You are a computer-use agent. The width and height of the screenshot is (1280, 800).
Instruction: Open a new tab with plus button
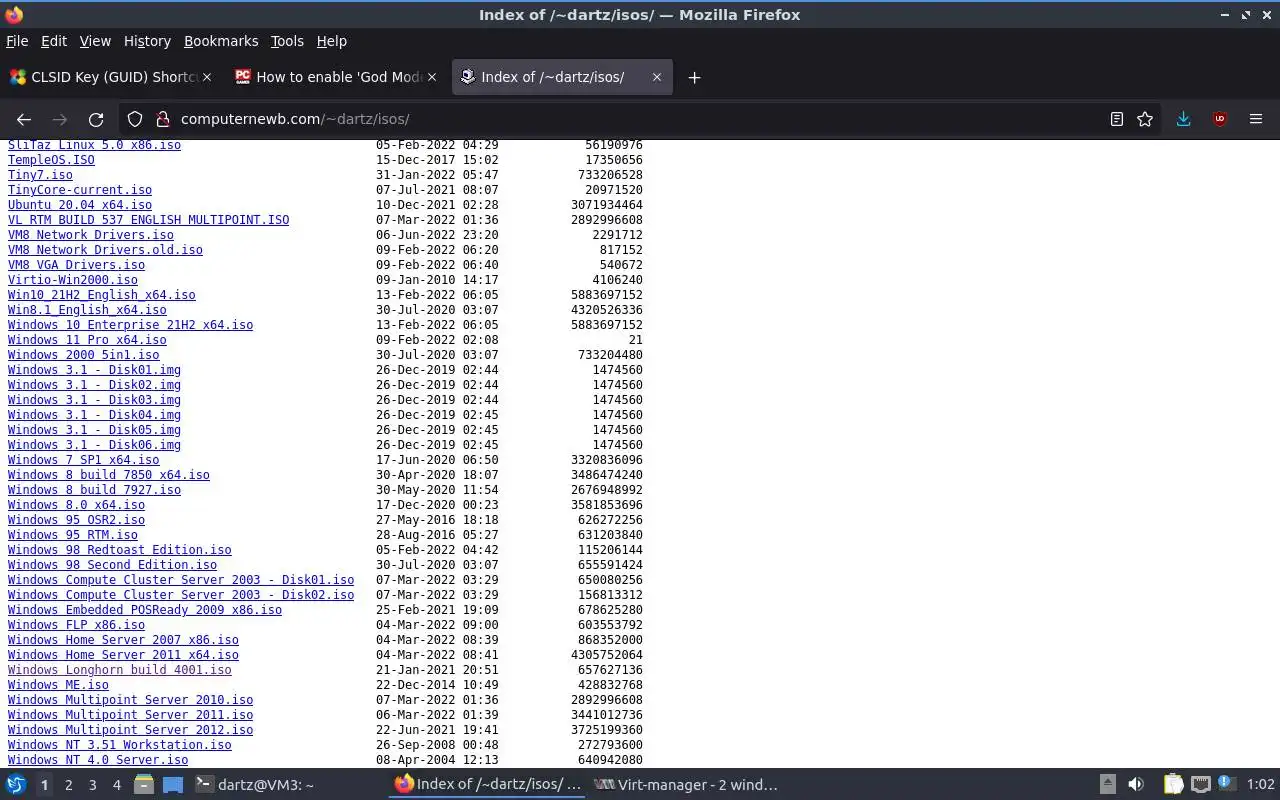click(x=694, y=77)
